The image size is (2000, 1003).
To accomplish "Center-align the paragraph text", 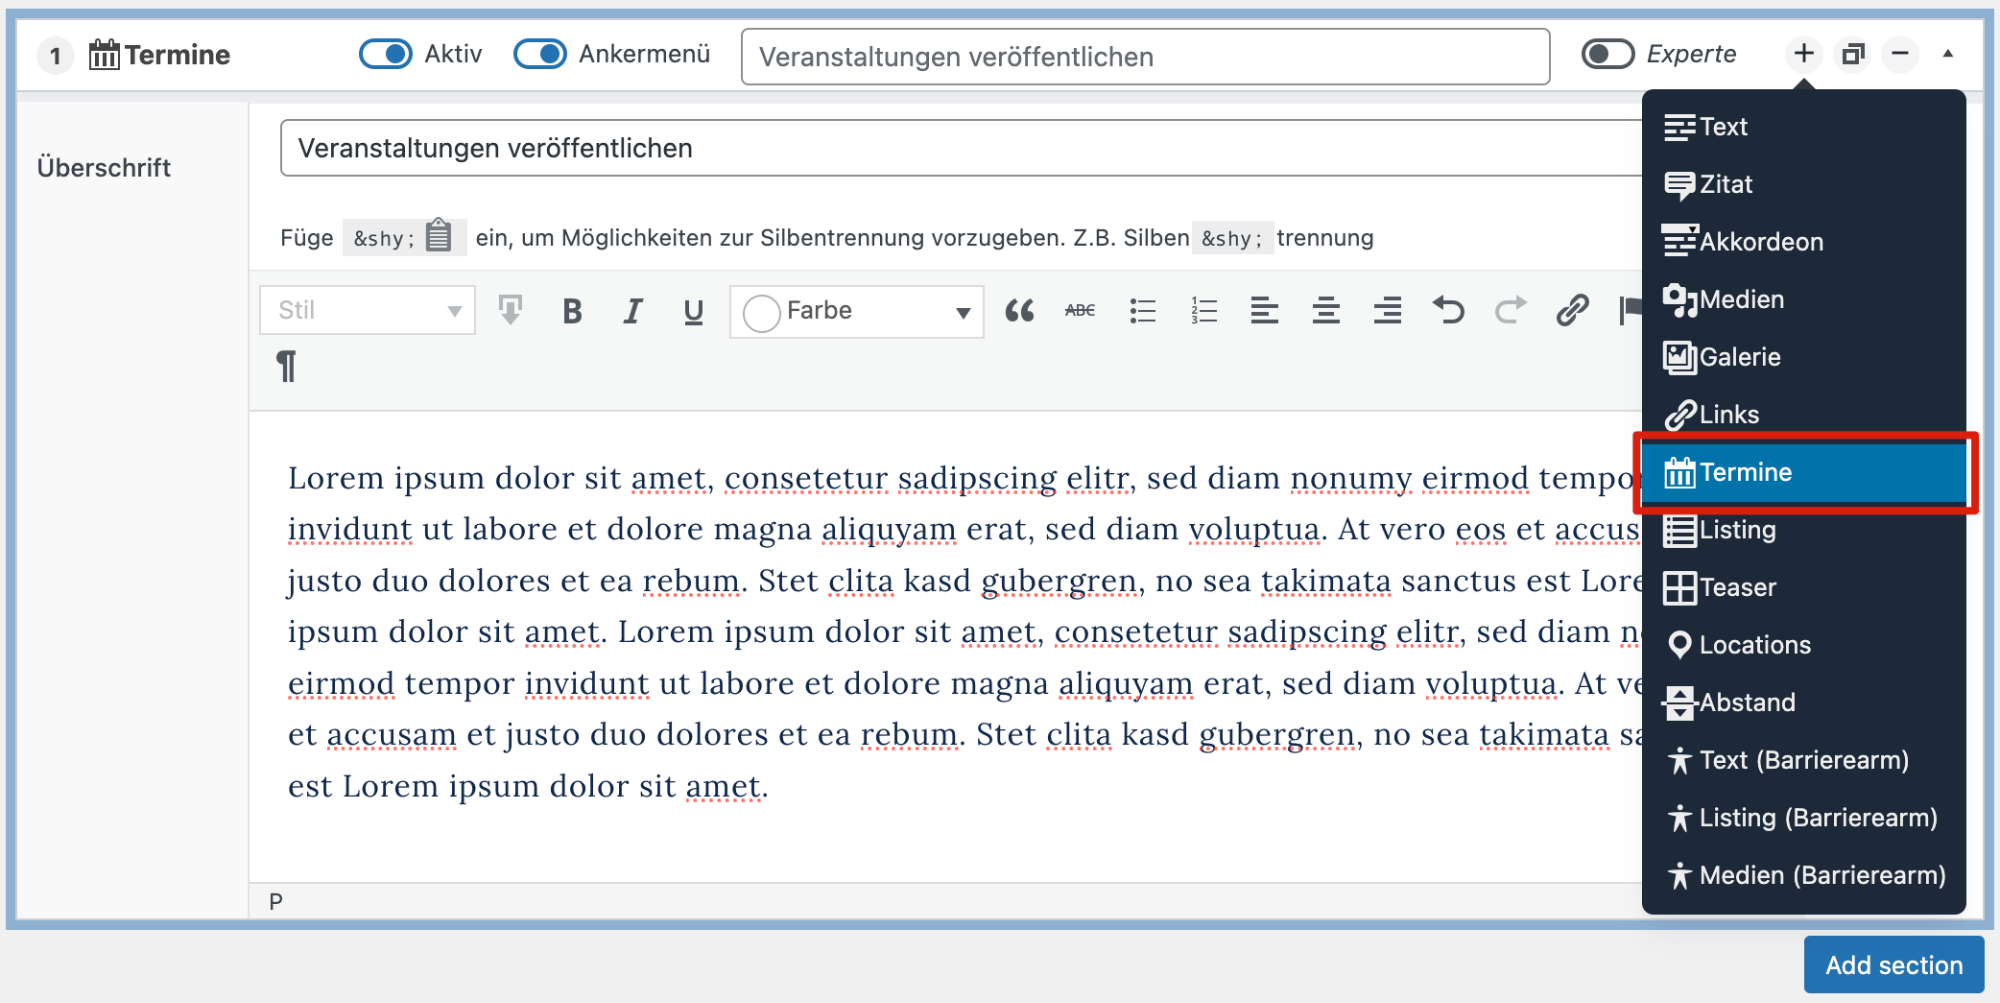I will [x=1326, y=311].
